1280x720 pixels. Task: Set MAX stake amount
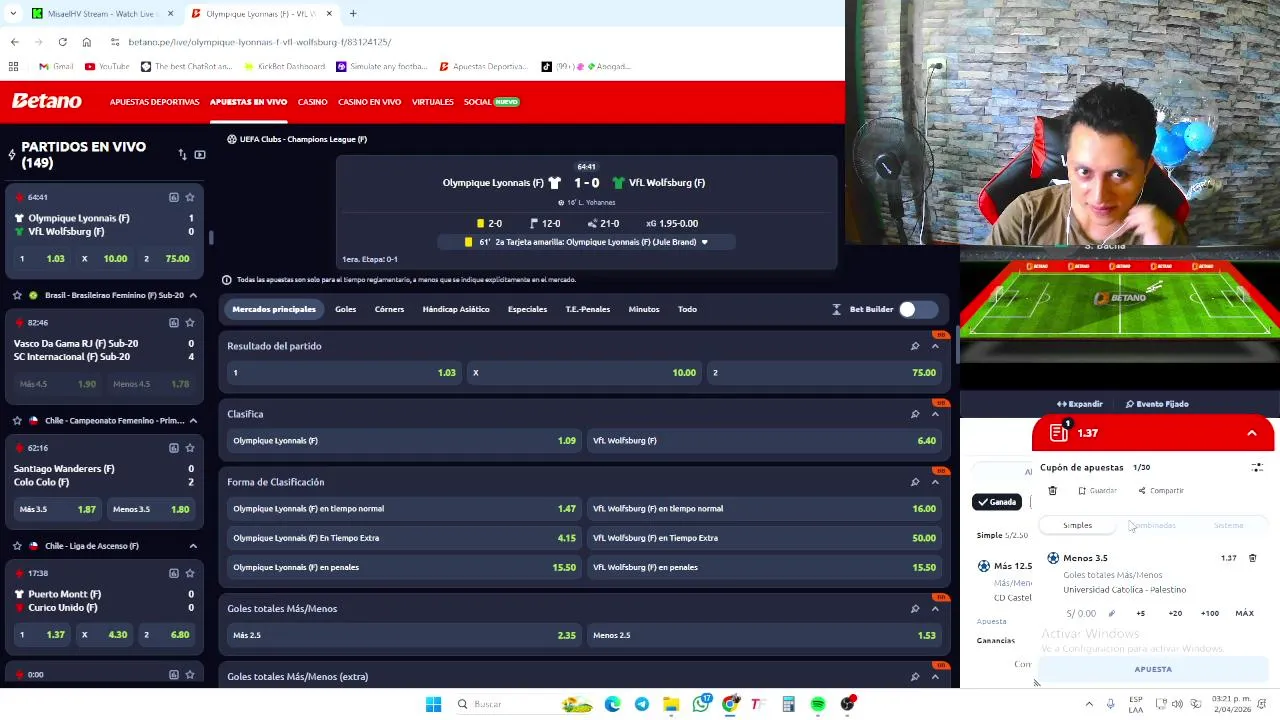tap(1244, 613)
